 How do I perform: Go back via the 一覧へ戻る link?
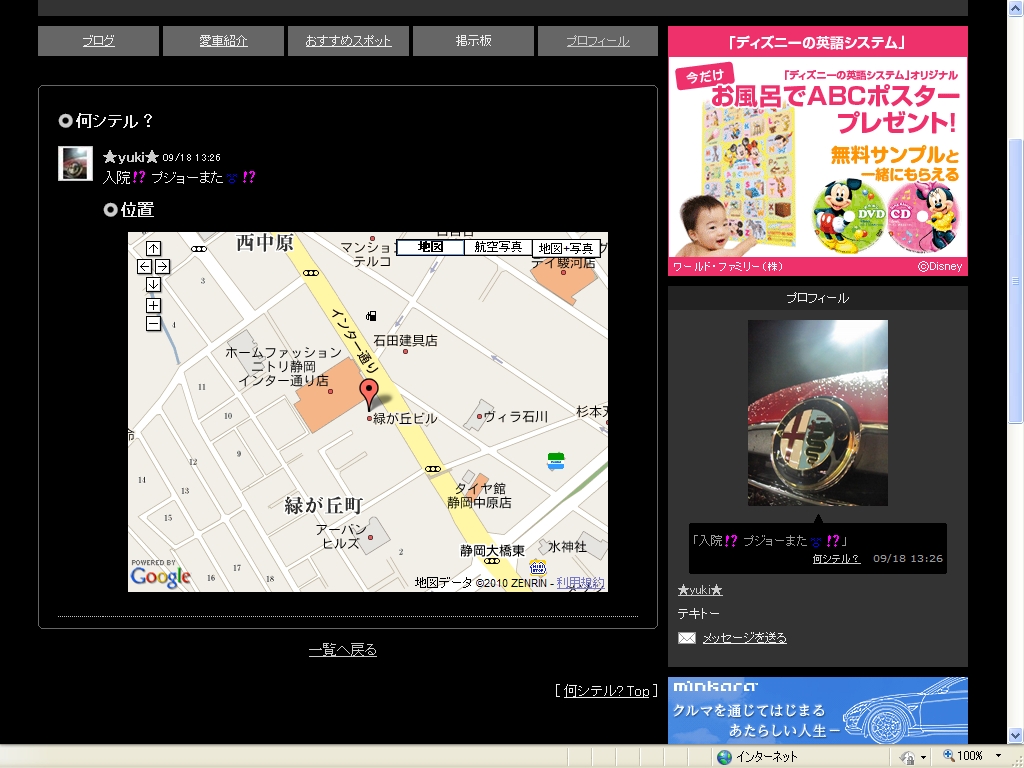(x=343, y=650)
